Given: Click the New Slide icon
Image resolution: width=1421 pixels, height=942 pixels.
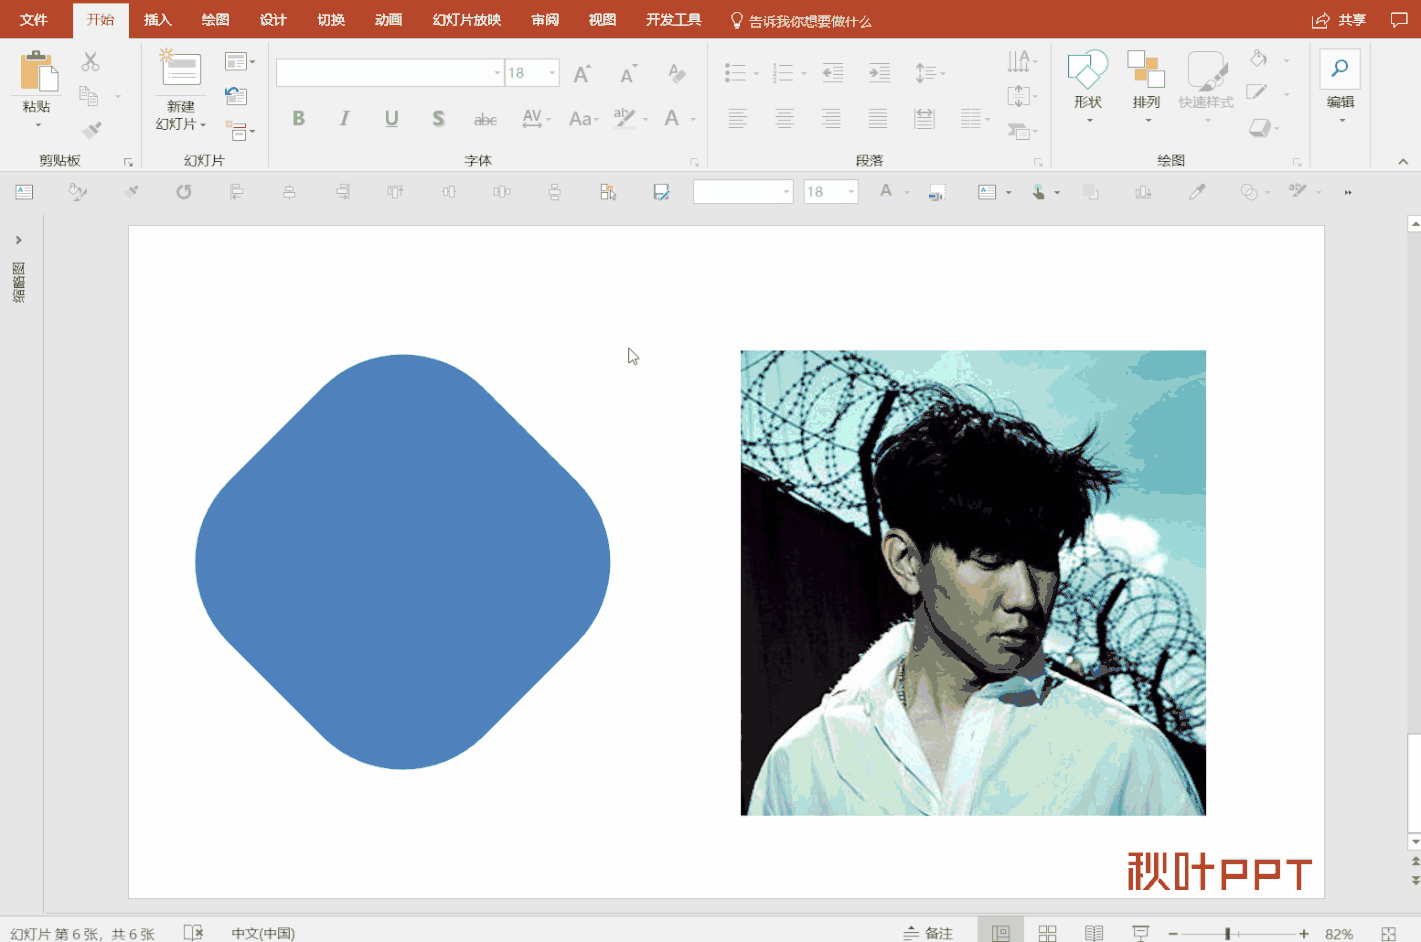Looking at the screenshot, I should click(x=181, y=67).
